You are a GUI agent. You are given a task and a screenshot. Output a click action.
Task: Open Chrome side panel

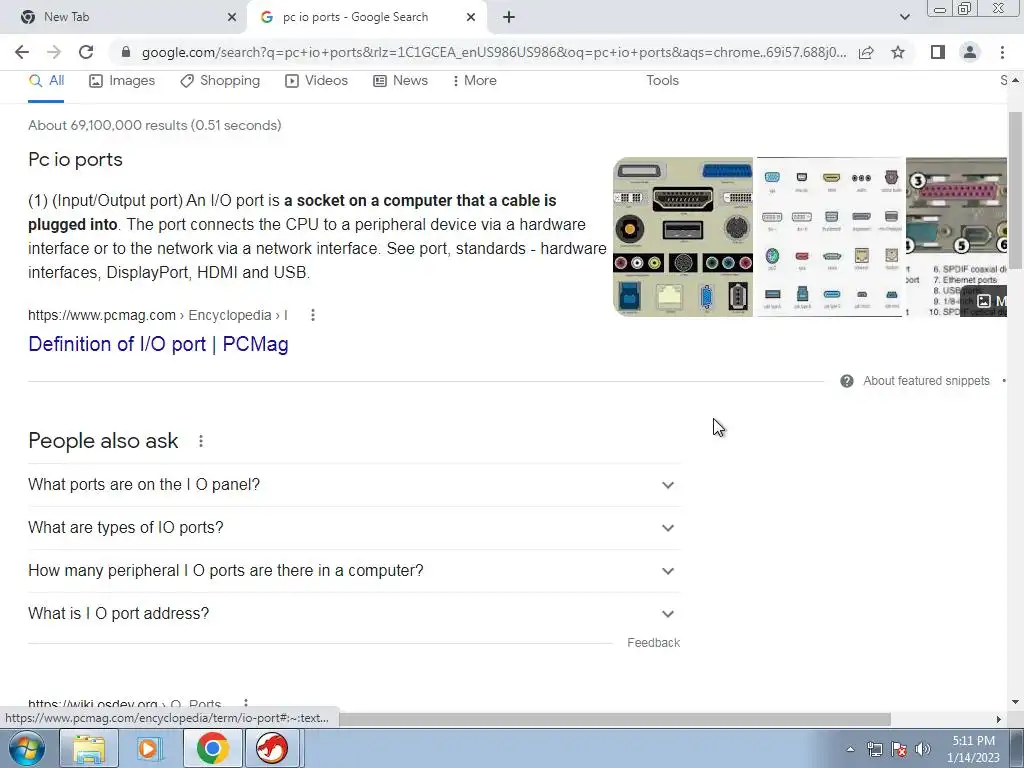(938, 52)
